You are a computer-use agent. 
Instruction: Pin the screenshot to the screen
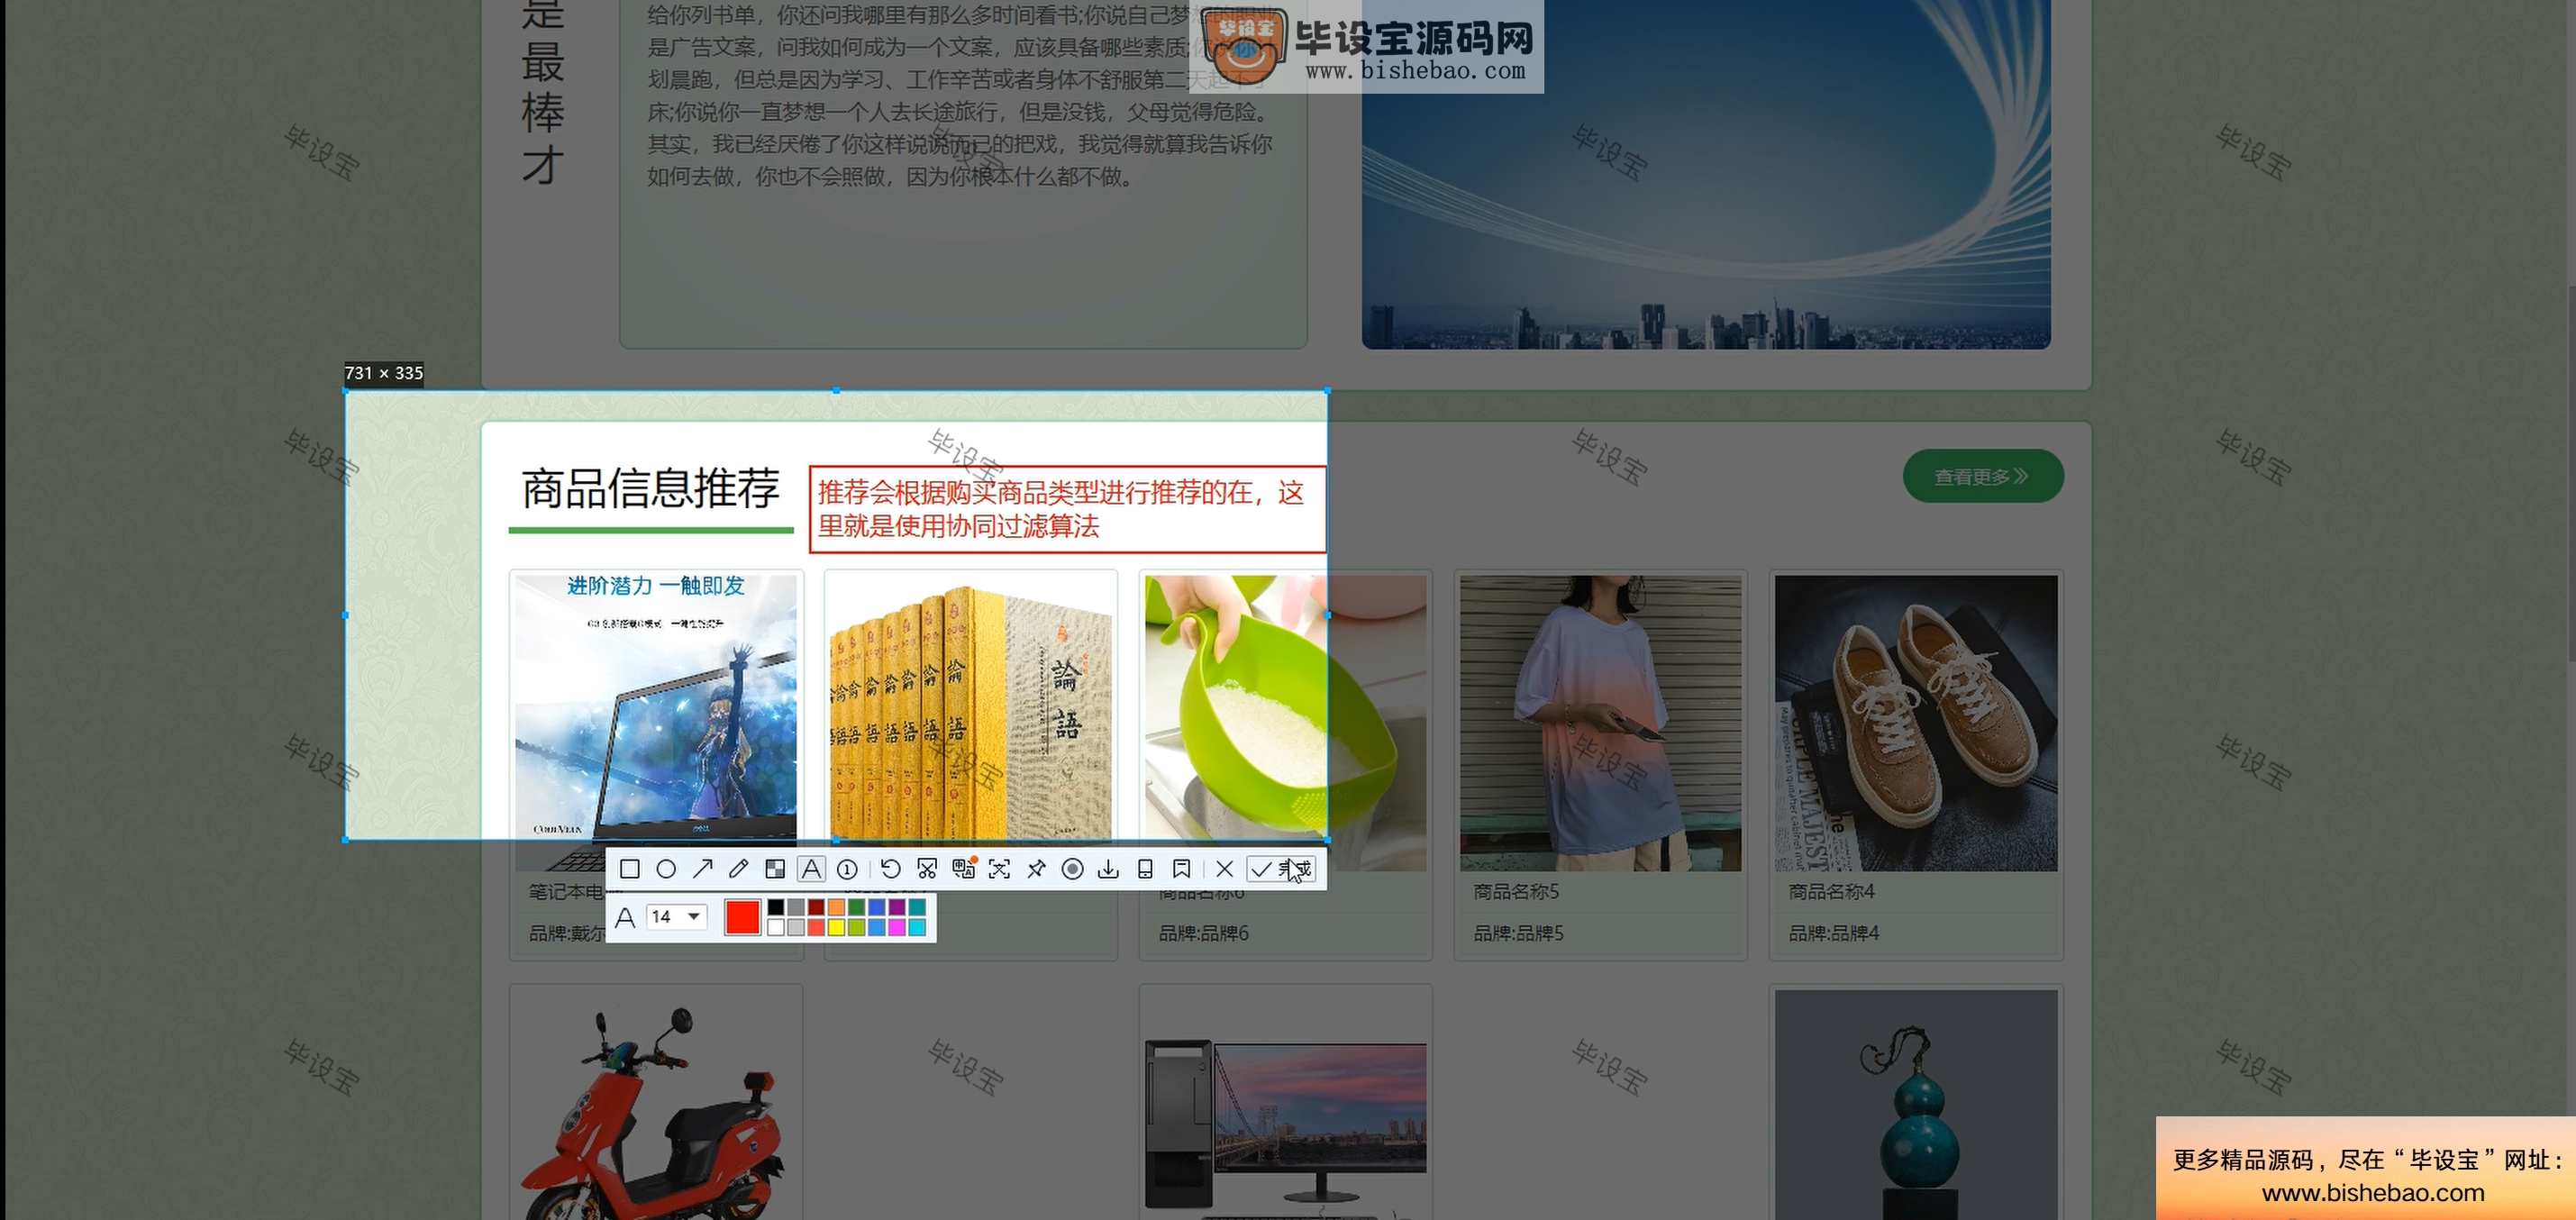(x=1036, y=869)
